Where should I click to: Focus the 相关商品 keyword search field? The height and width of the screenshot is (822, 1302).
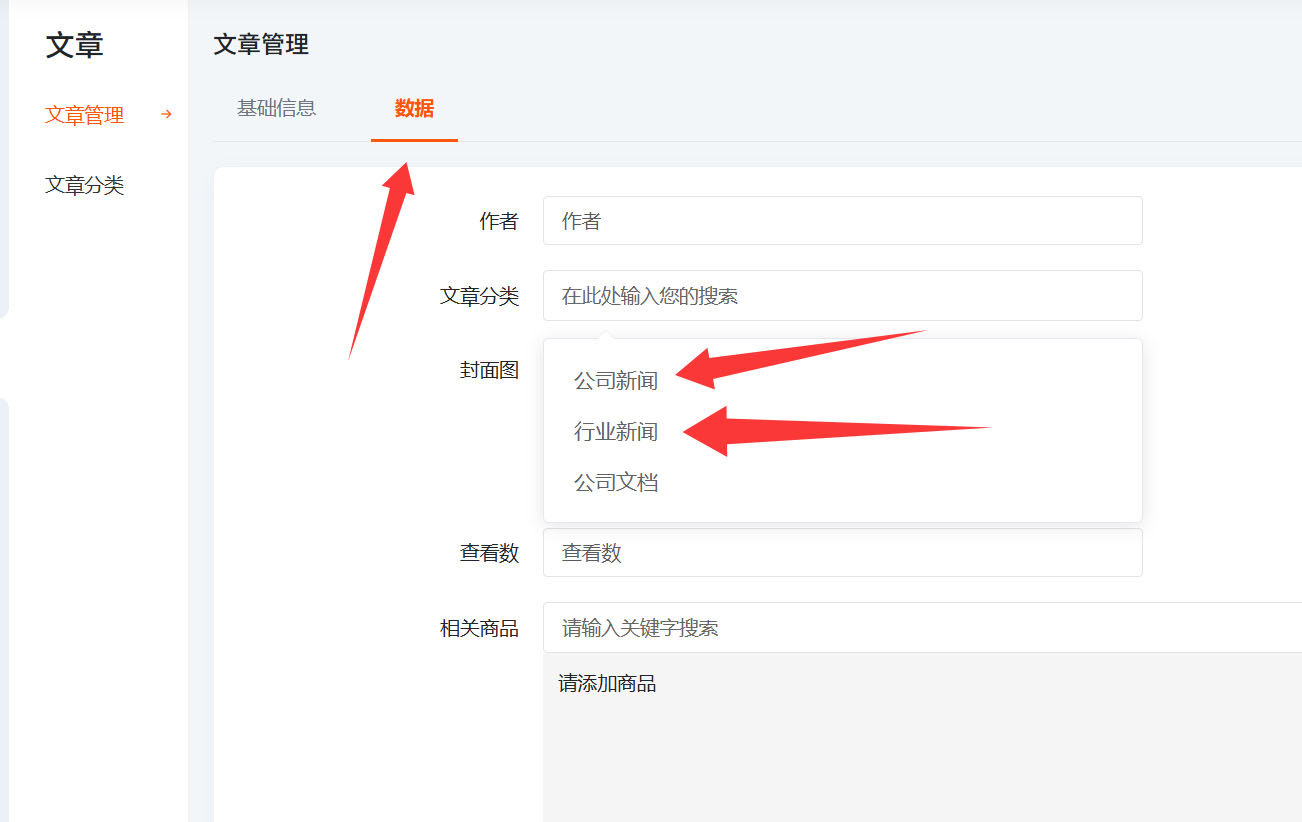[x=920, y=628]
